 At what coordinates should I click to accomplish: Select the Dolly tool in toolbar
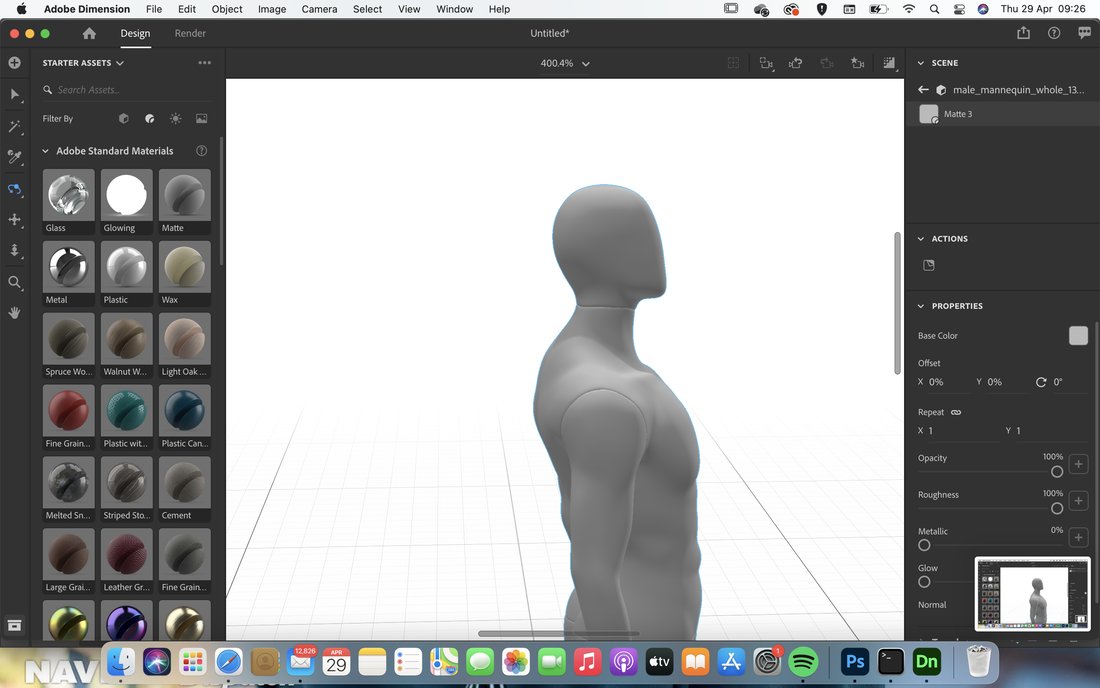click(14, 250)
